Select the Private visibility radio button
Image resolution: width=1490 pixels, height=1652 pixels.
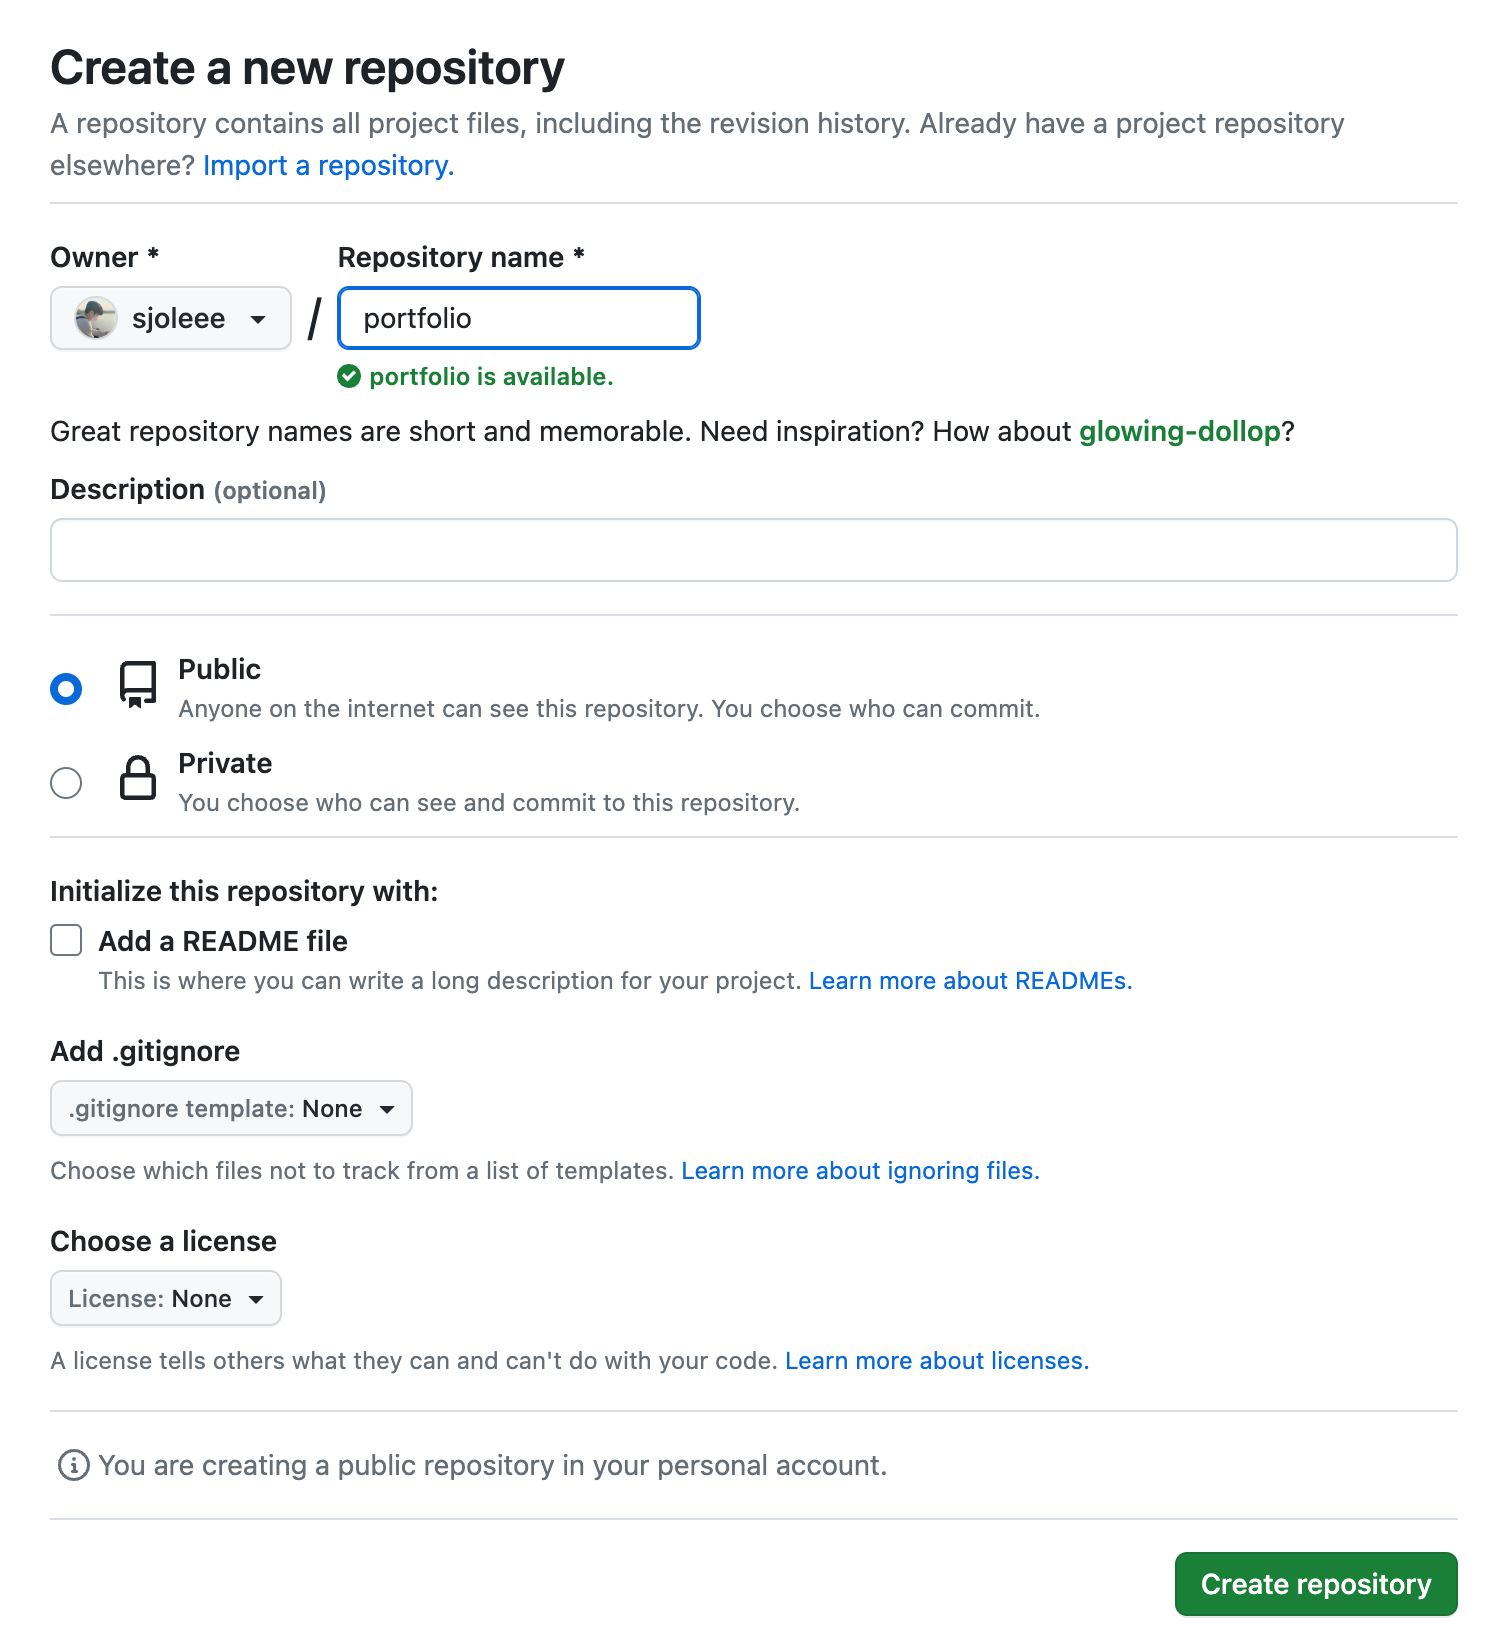(x=65, y=783)
